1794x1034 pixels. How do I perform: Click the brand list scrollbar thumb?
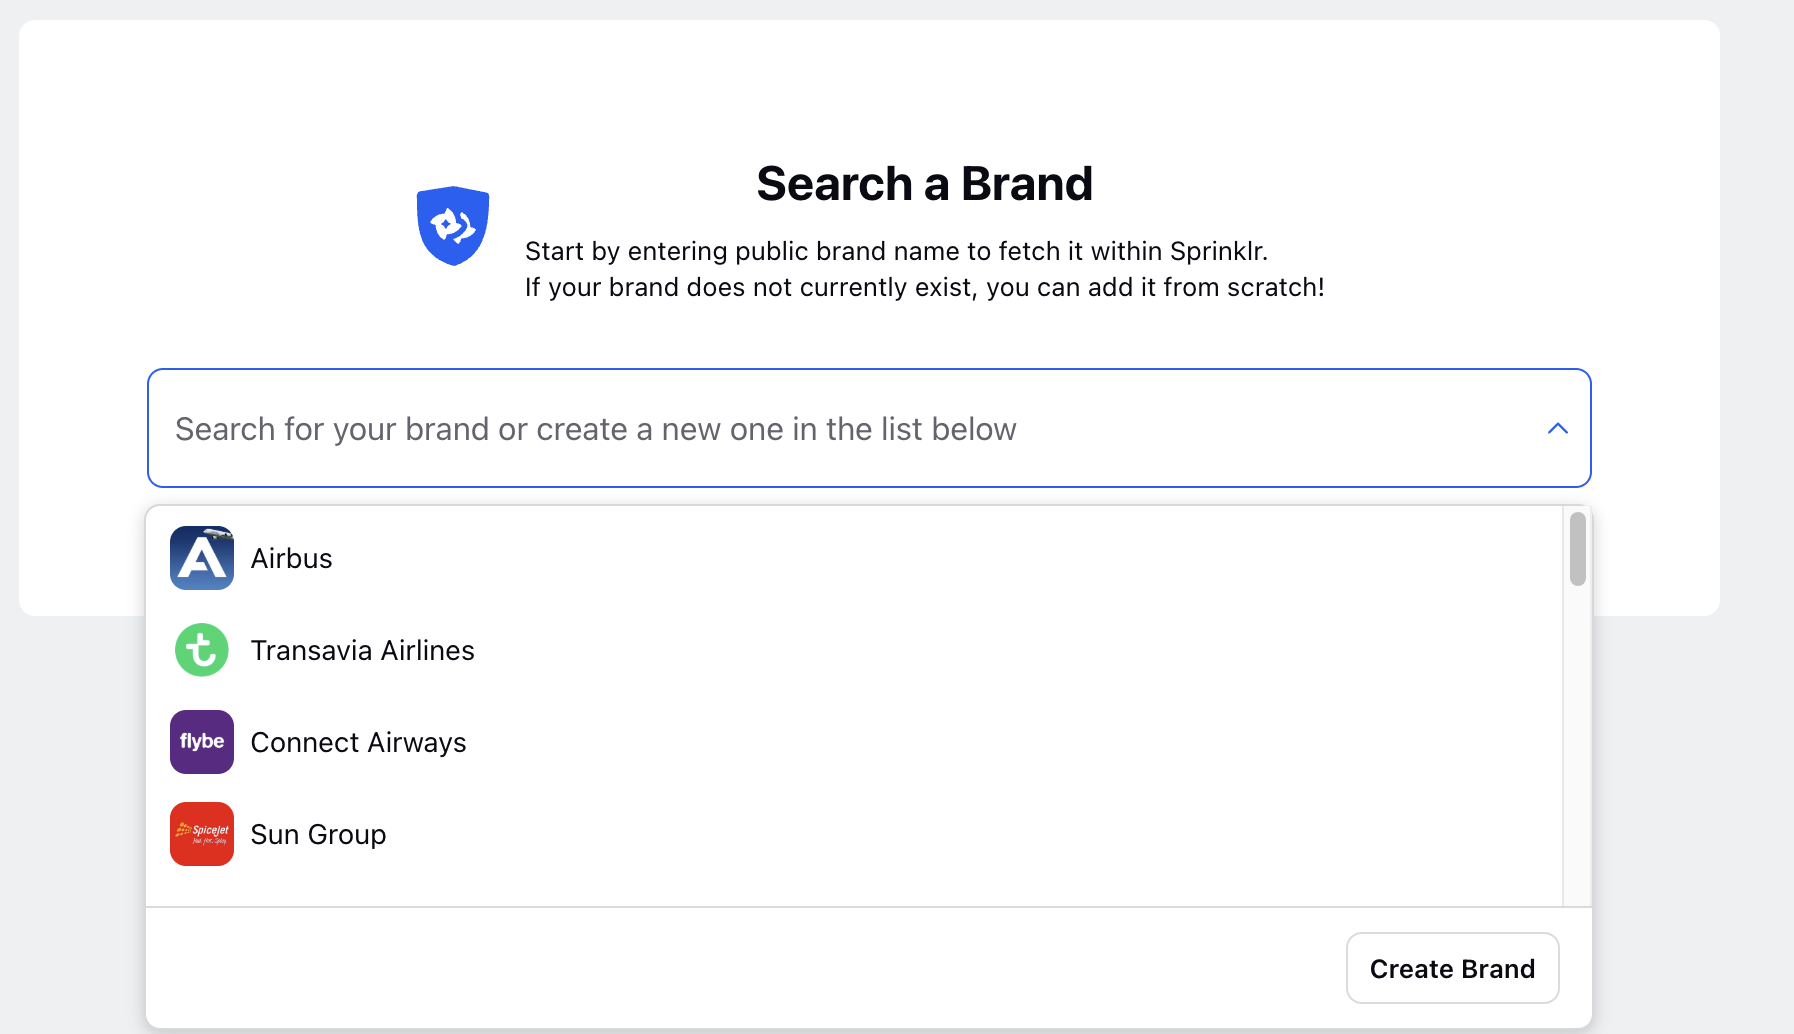pos(1577,549)
